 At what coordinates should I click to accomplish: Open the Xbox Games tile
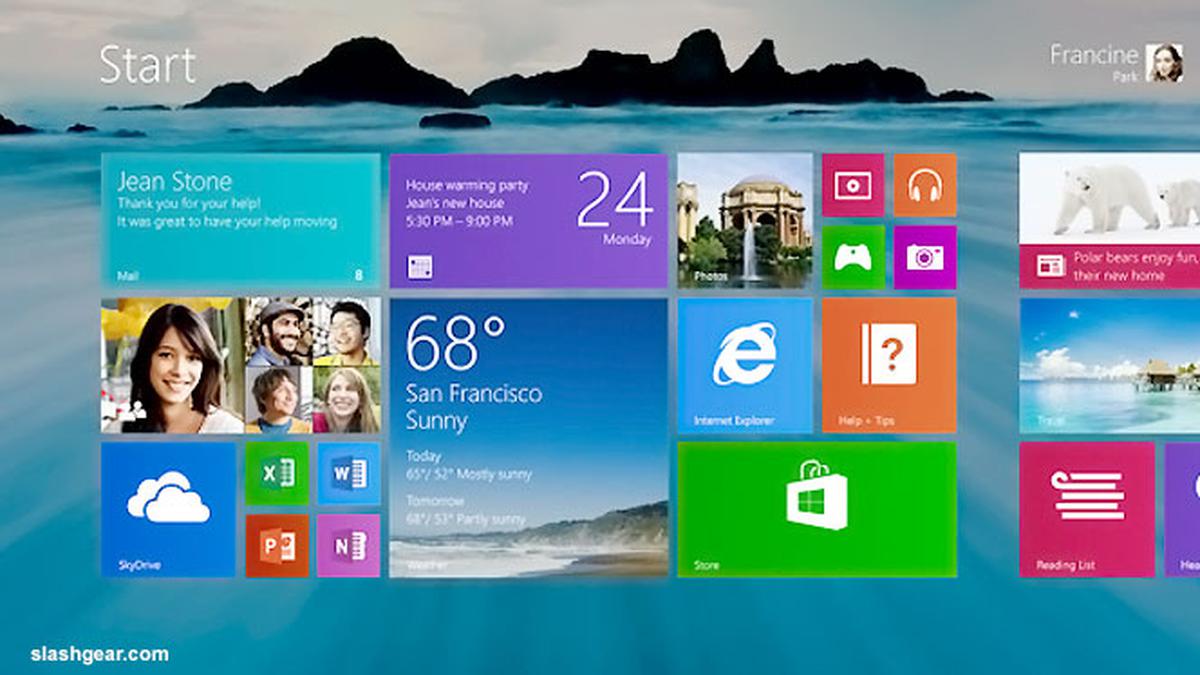point(853,257)
